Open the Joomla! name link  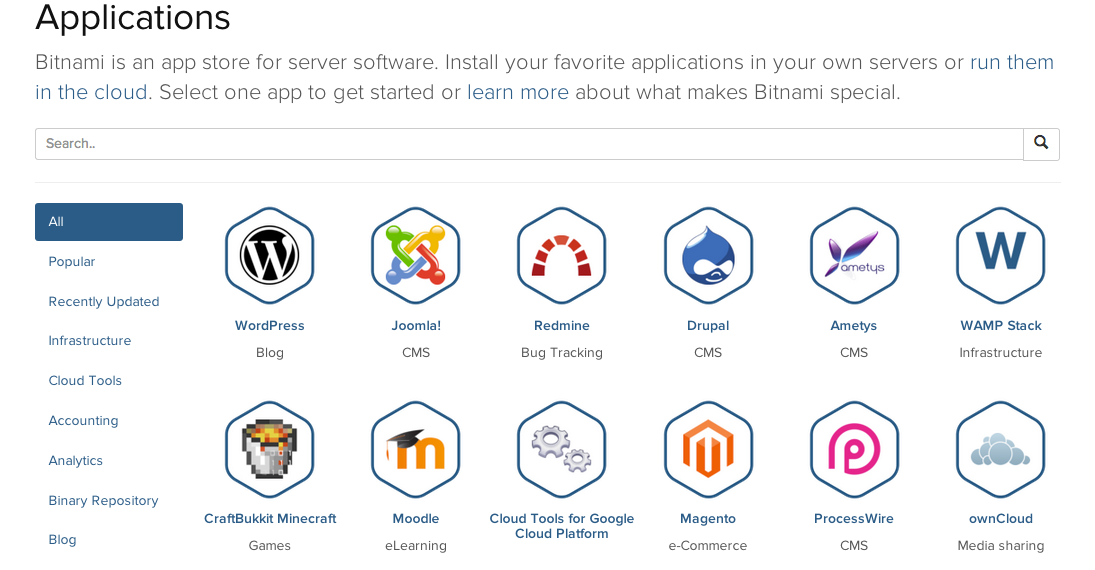(x=416, y=326)
